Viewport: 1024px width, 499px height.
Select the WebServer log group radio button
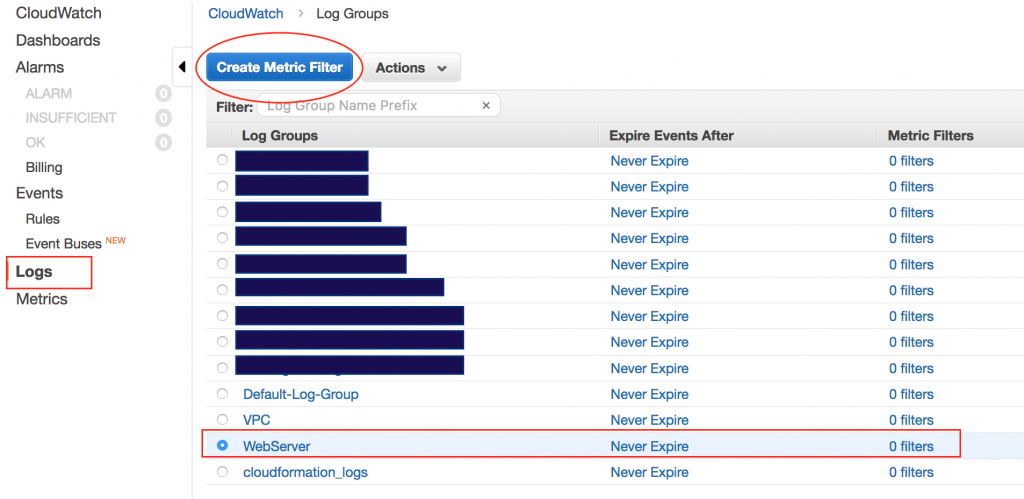coord(223,445)
